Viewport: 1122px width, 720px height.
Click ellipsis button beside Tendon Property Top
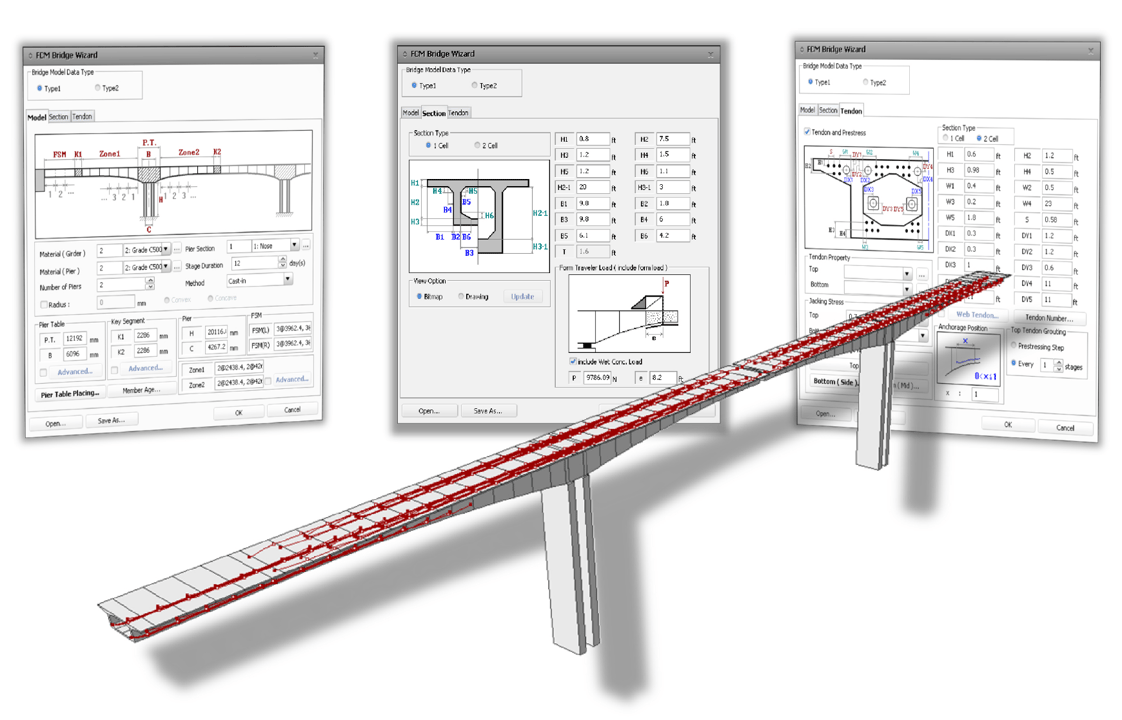921,275
